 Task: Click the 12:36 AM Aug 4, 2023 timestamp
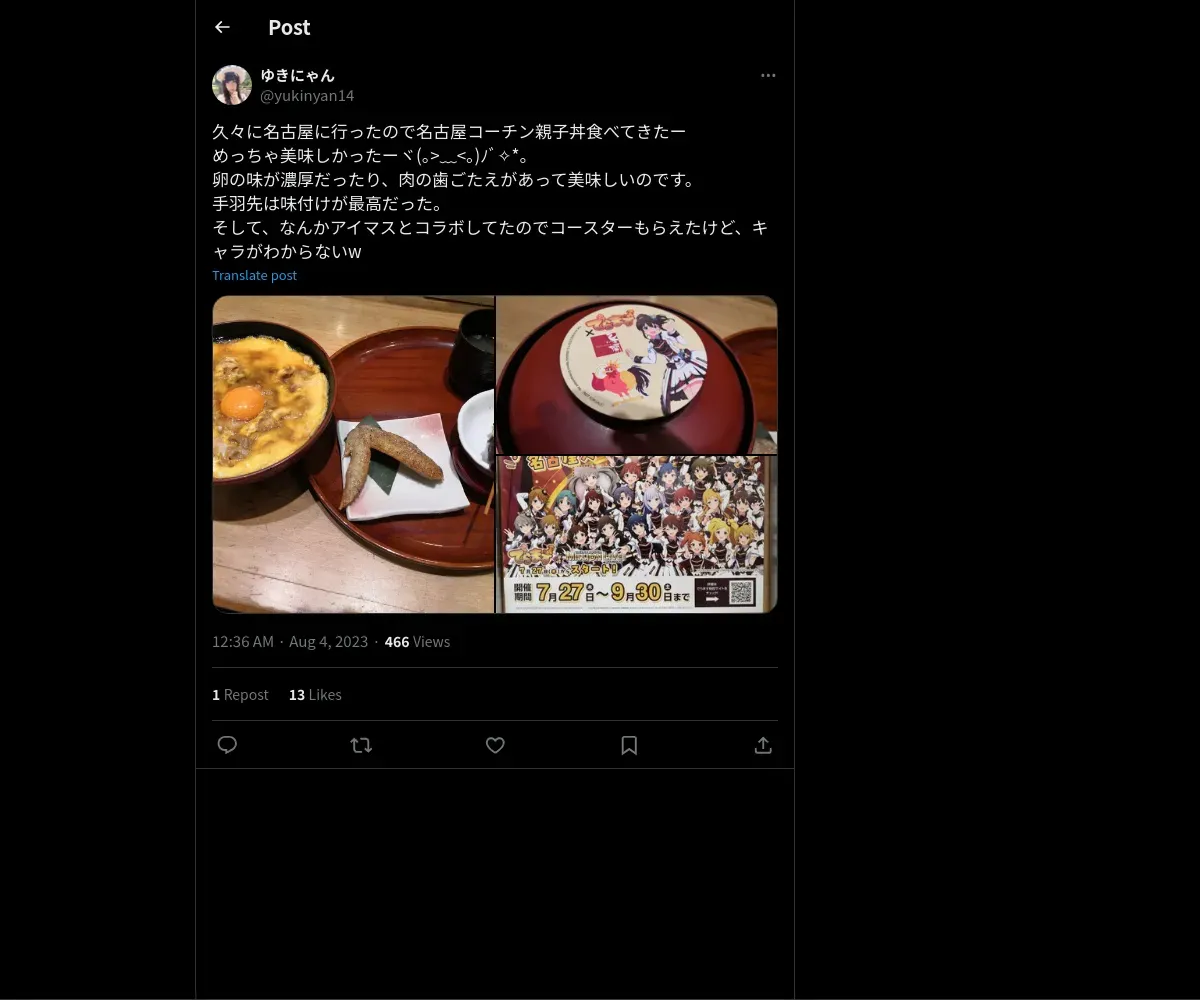coord(290,642)
